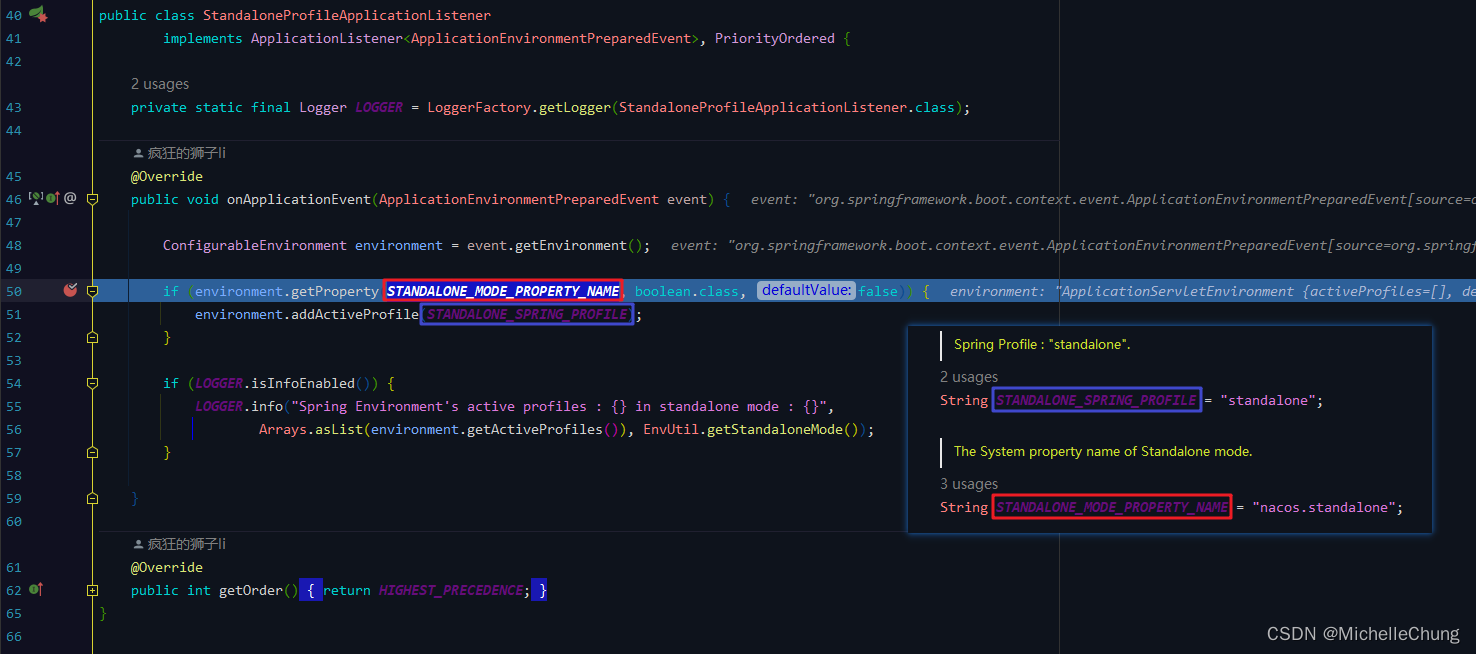Click STANDALONE_MODE_PROPERTY_NAME on line 50
This screenshot has width=1476, height=654.
point(503,291)
